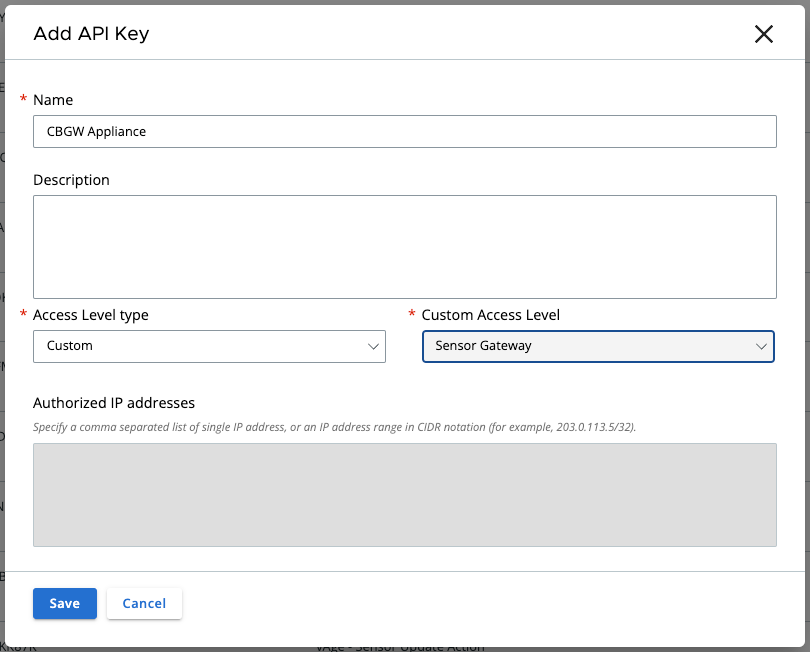This screenshot has height=652, width=810.
Task: Click the Description field label
Action: pyautogui.click(x=71, y=180)
